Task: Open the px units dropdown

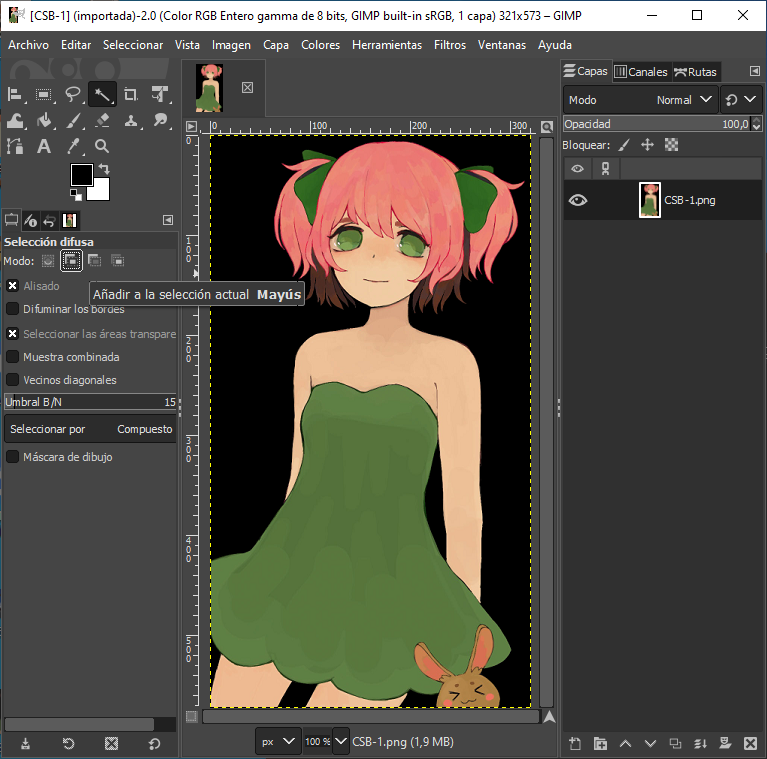Action: coord(277,741)
